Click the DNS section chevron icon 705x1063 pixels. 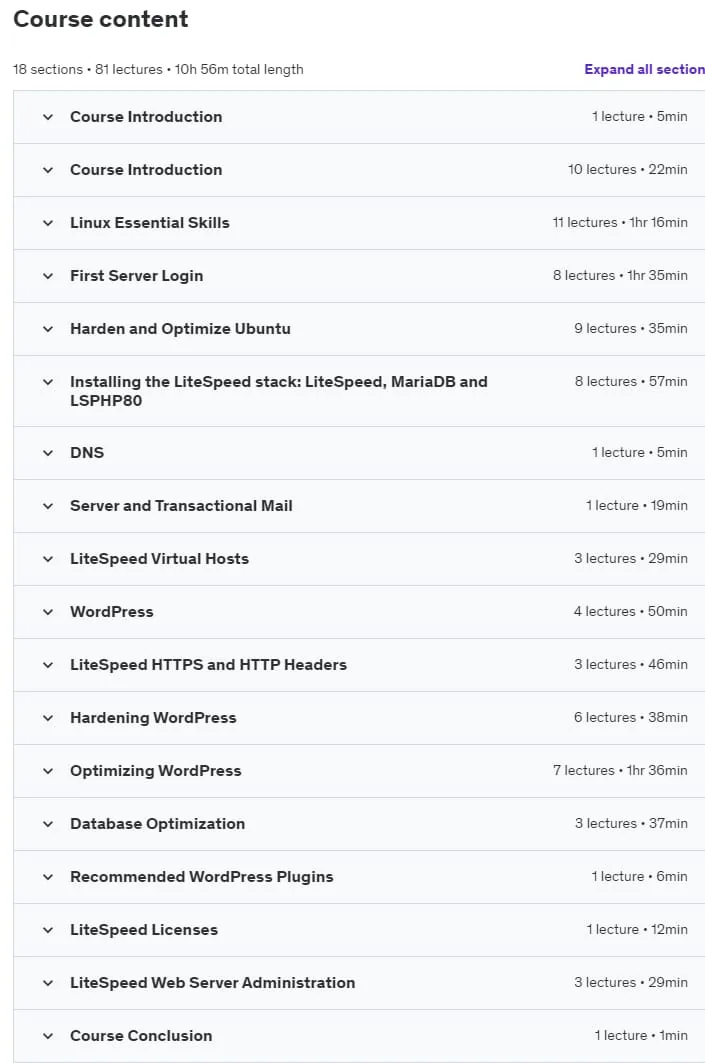48,453
